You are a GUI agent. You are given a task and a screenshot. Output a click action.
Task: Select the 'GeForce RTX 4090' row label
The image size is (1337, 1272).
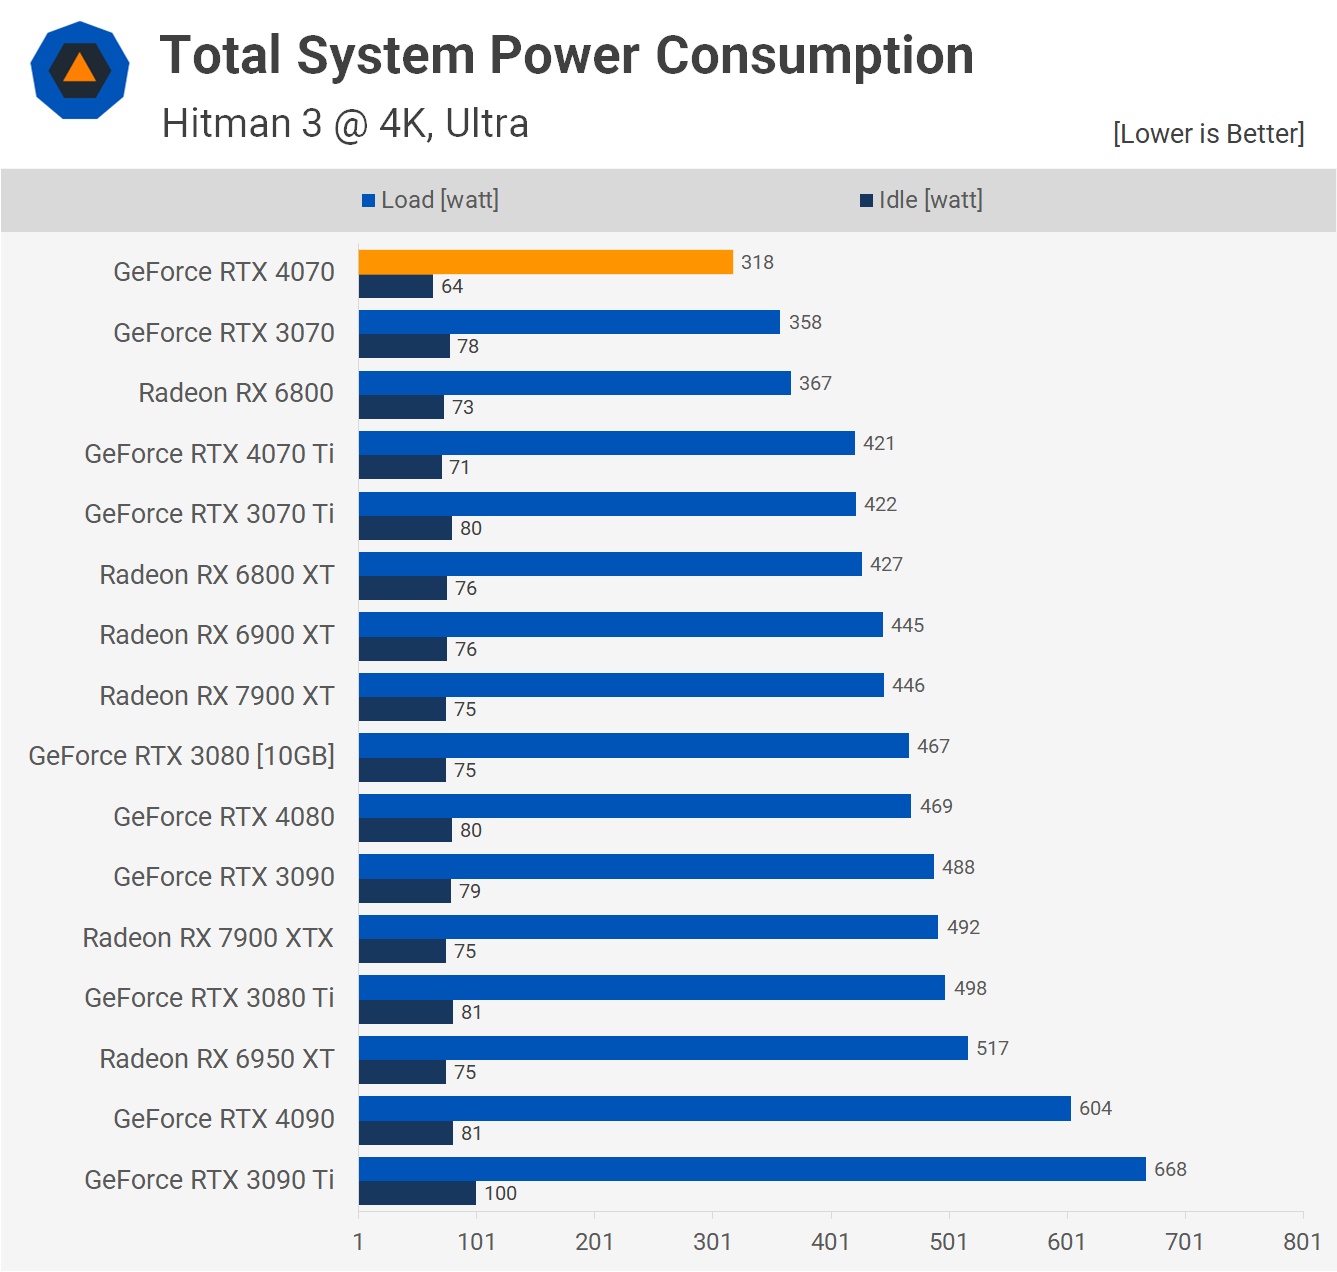coord(224,1119)
